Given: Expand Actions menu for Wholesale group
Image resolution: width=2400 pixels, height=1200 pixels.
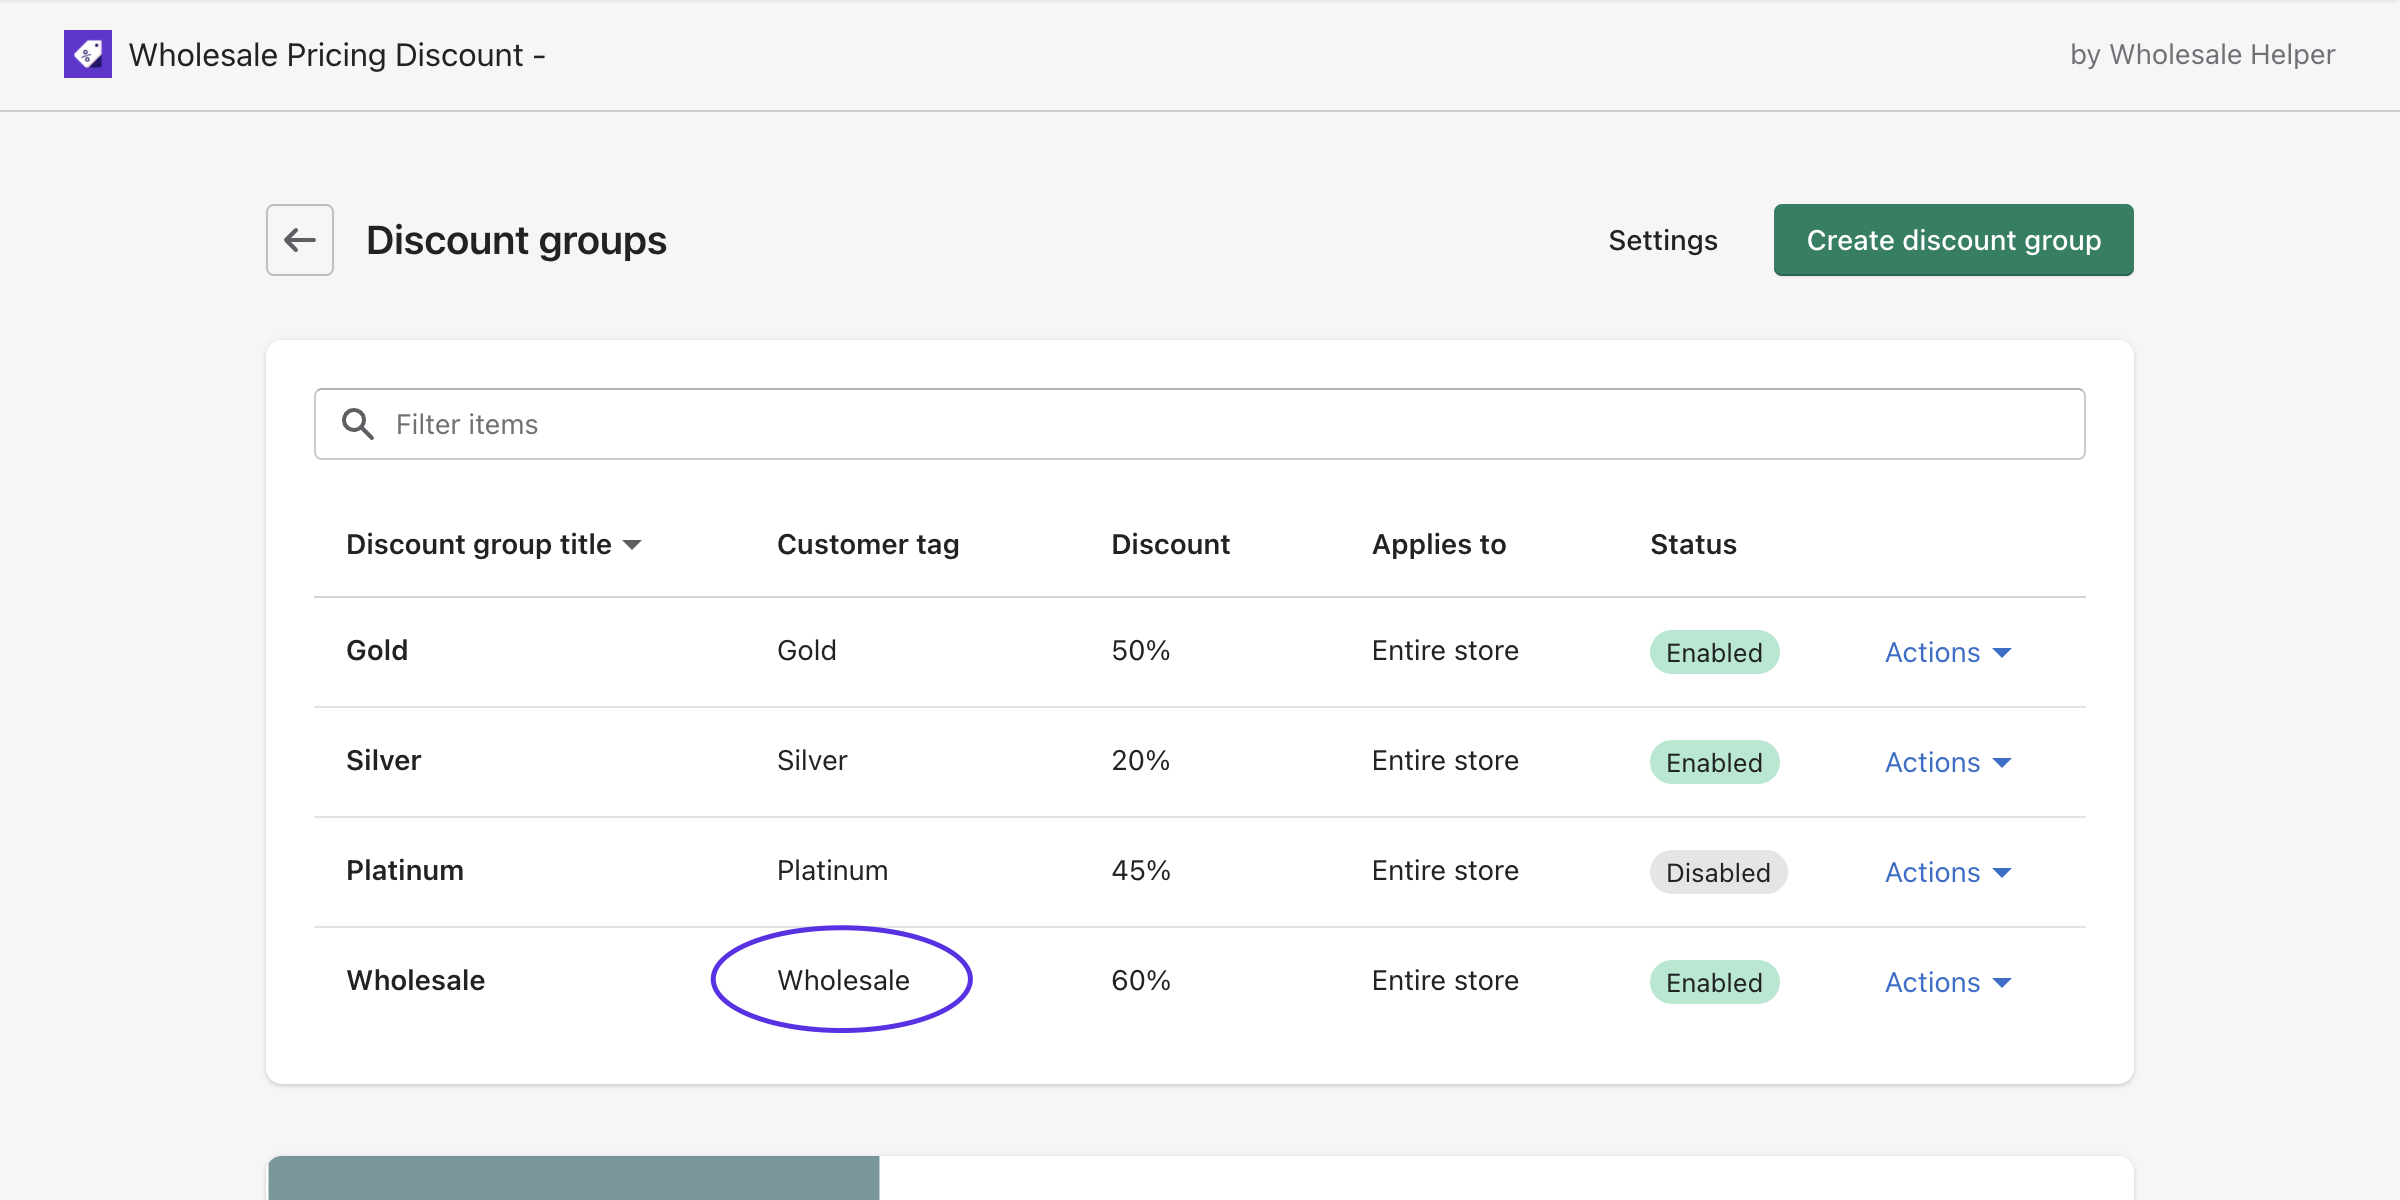Looking at the screenshot, I should 1947,982.
